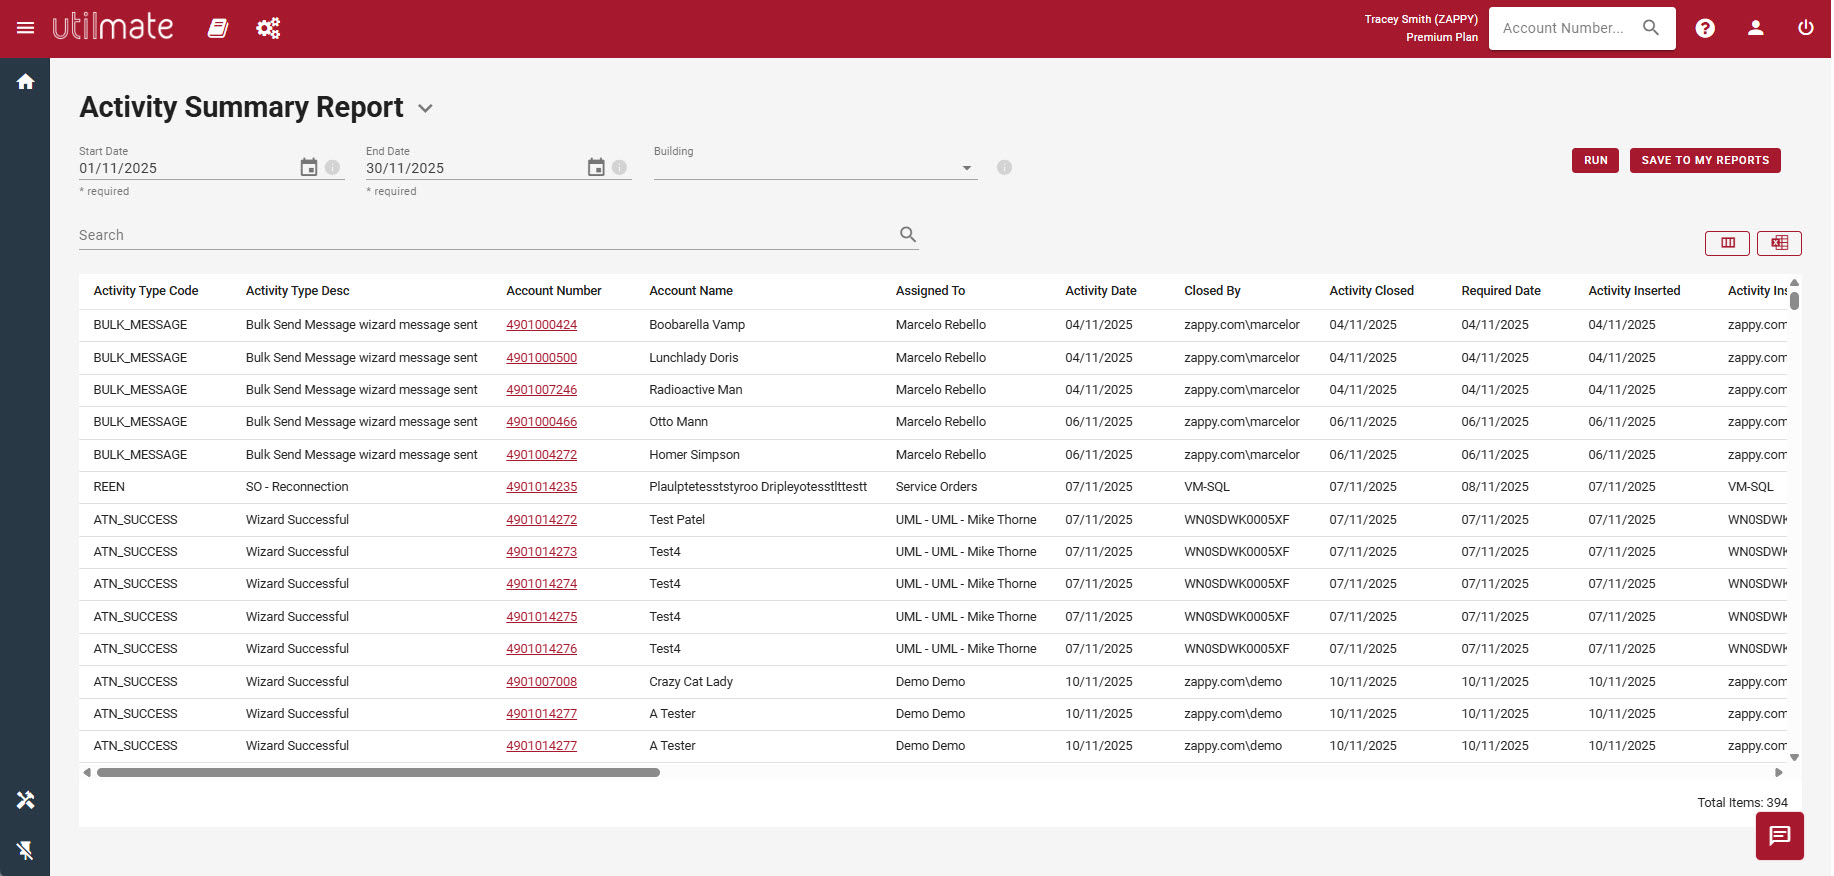Click the horizontal scrollbar left arrow

[87, 772]
